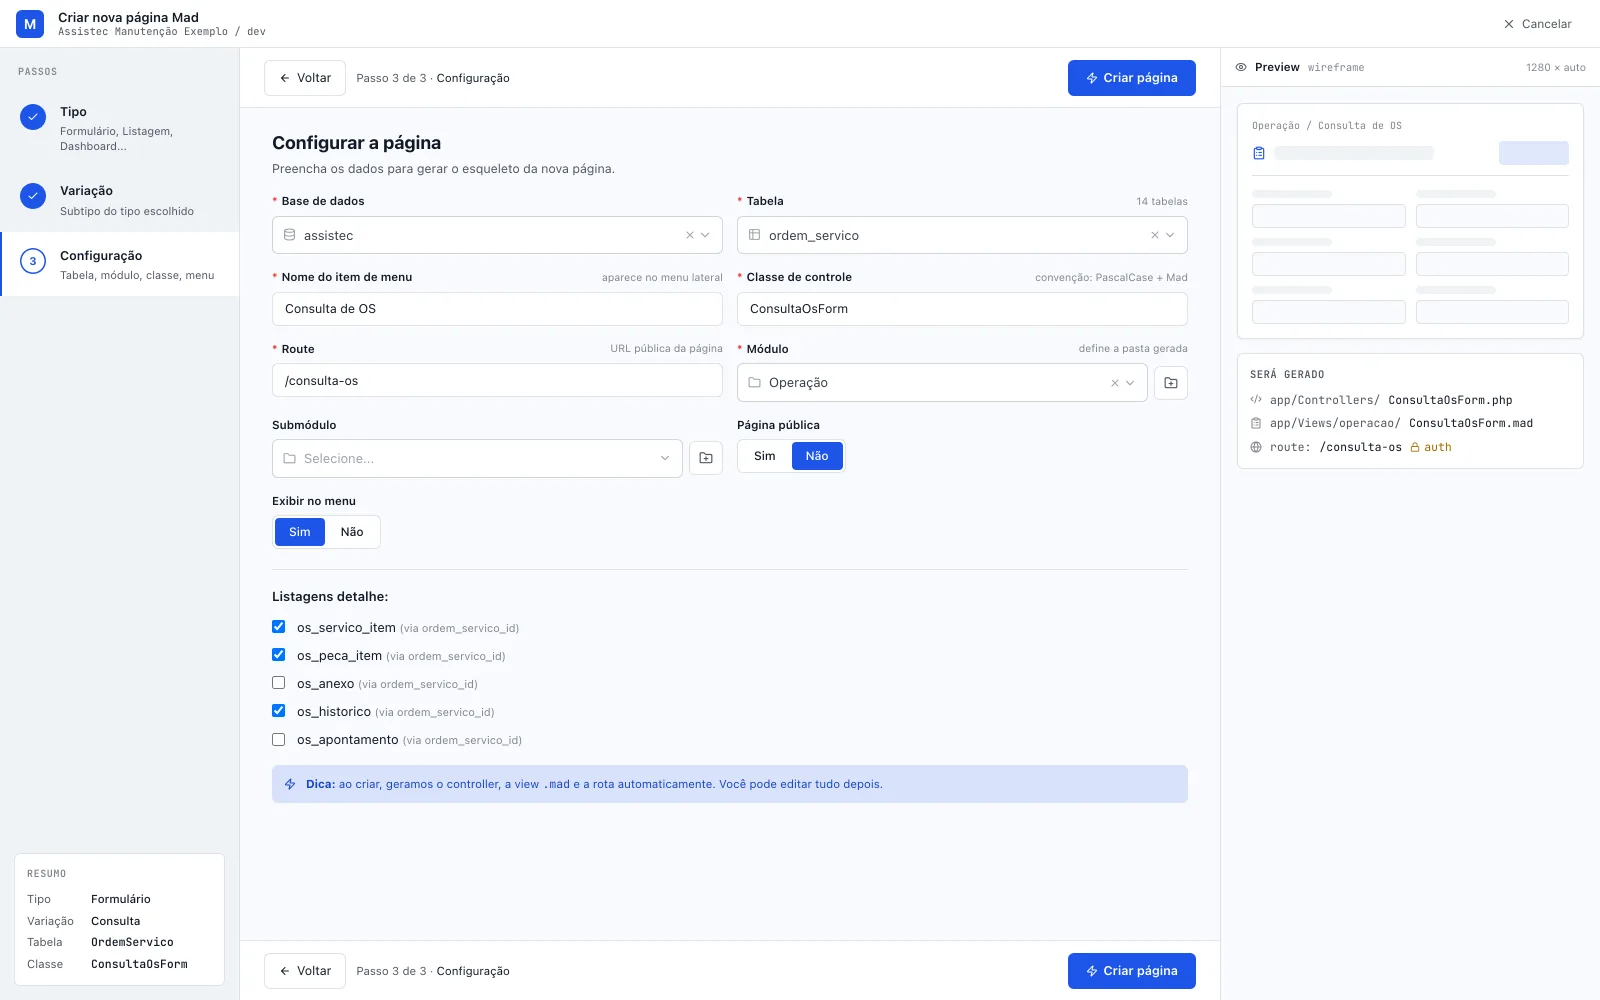
Task: Click ConsultaOsForm.mad file name
Action: [x=1471, y=423]
